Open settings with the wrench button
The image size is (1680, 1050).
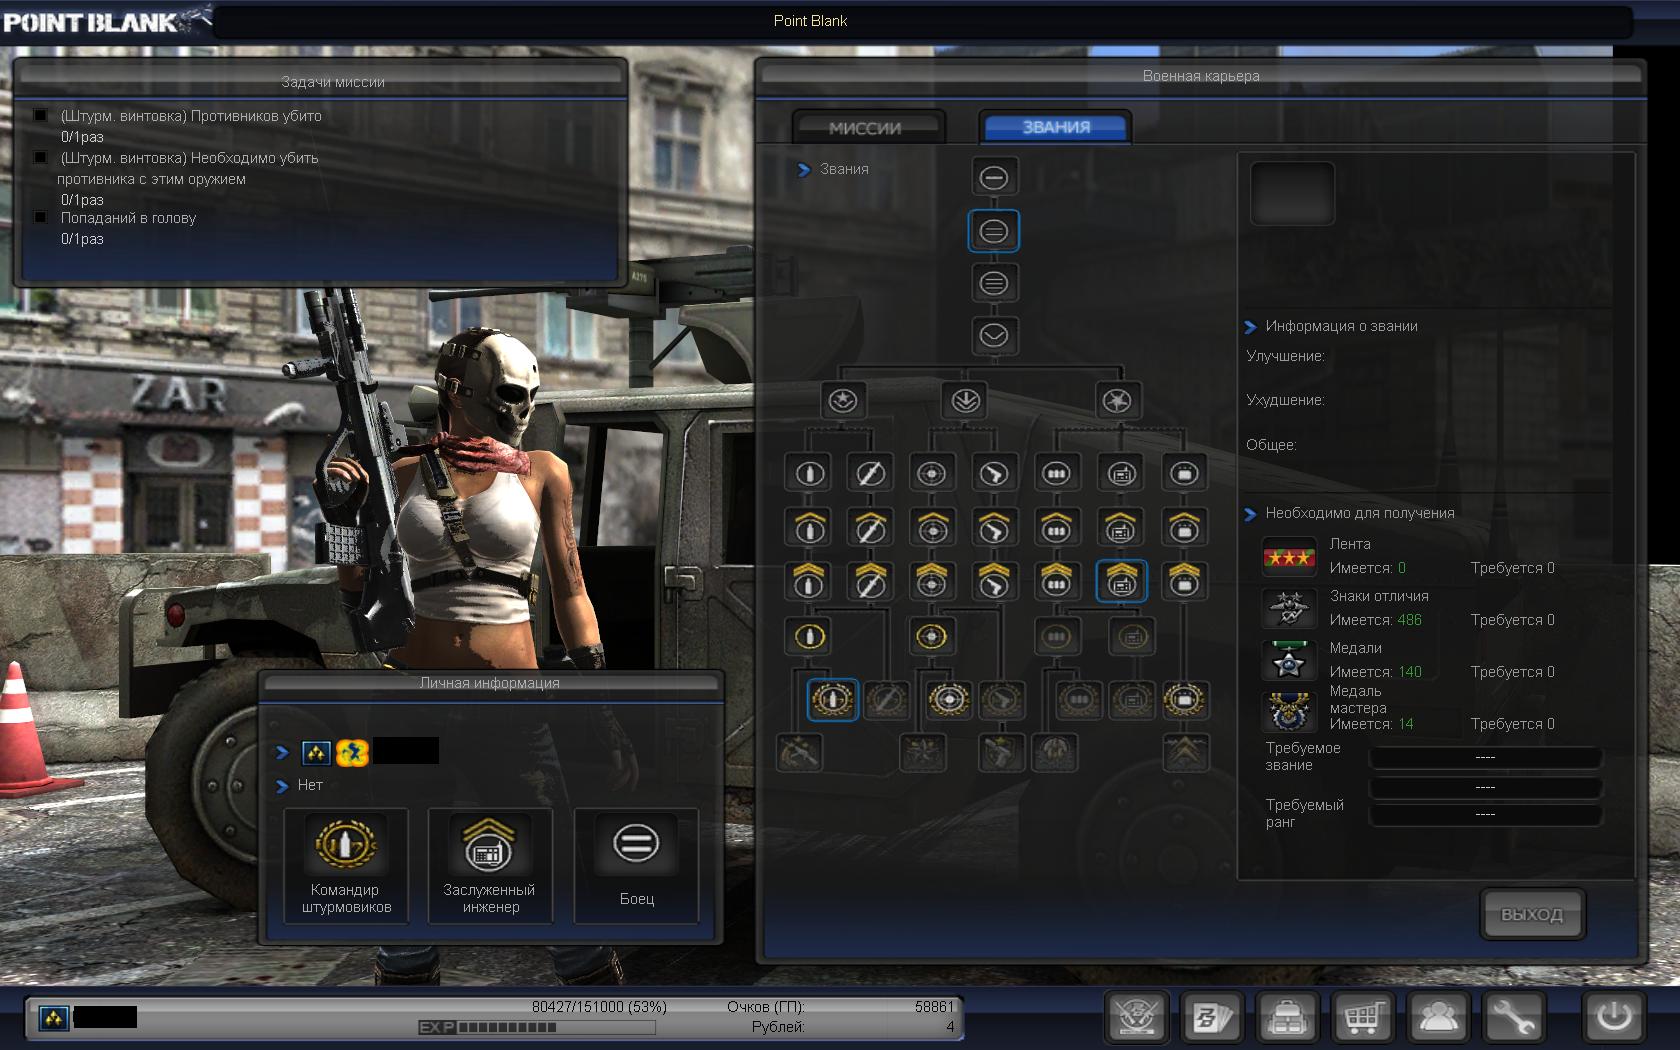coord(1512,1018)
